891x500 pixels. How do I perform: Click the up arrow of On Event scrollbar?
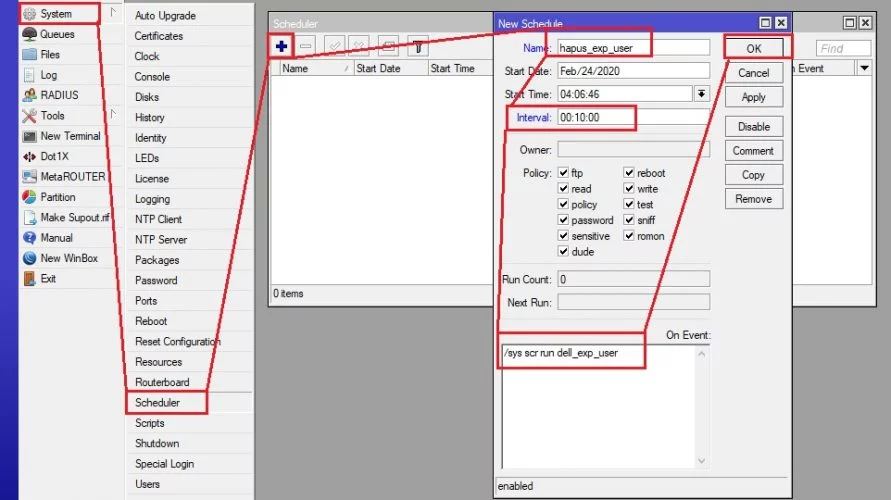point(702,354)
